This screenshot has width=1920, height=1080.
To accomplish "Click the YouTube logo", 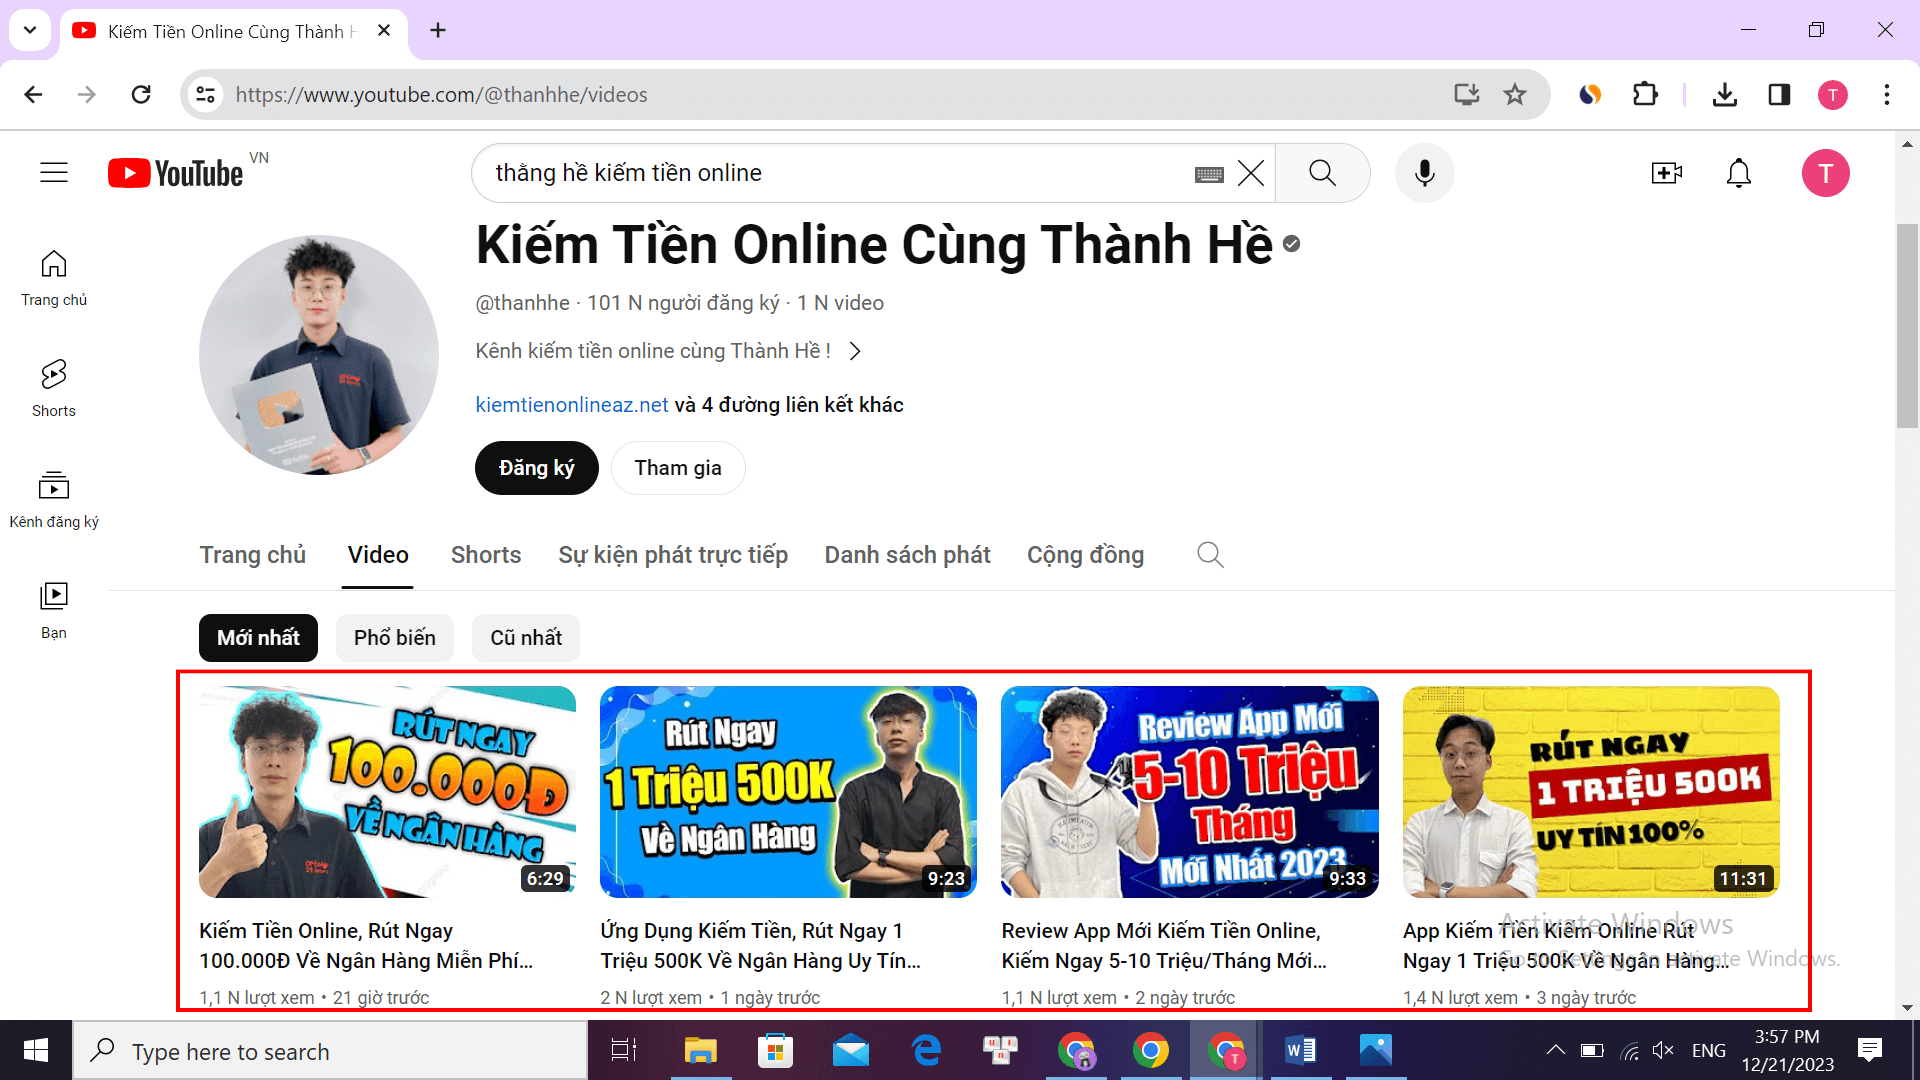I will point(176,173).
